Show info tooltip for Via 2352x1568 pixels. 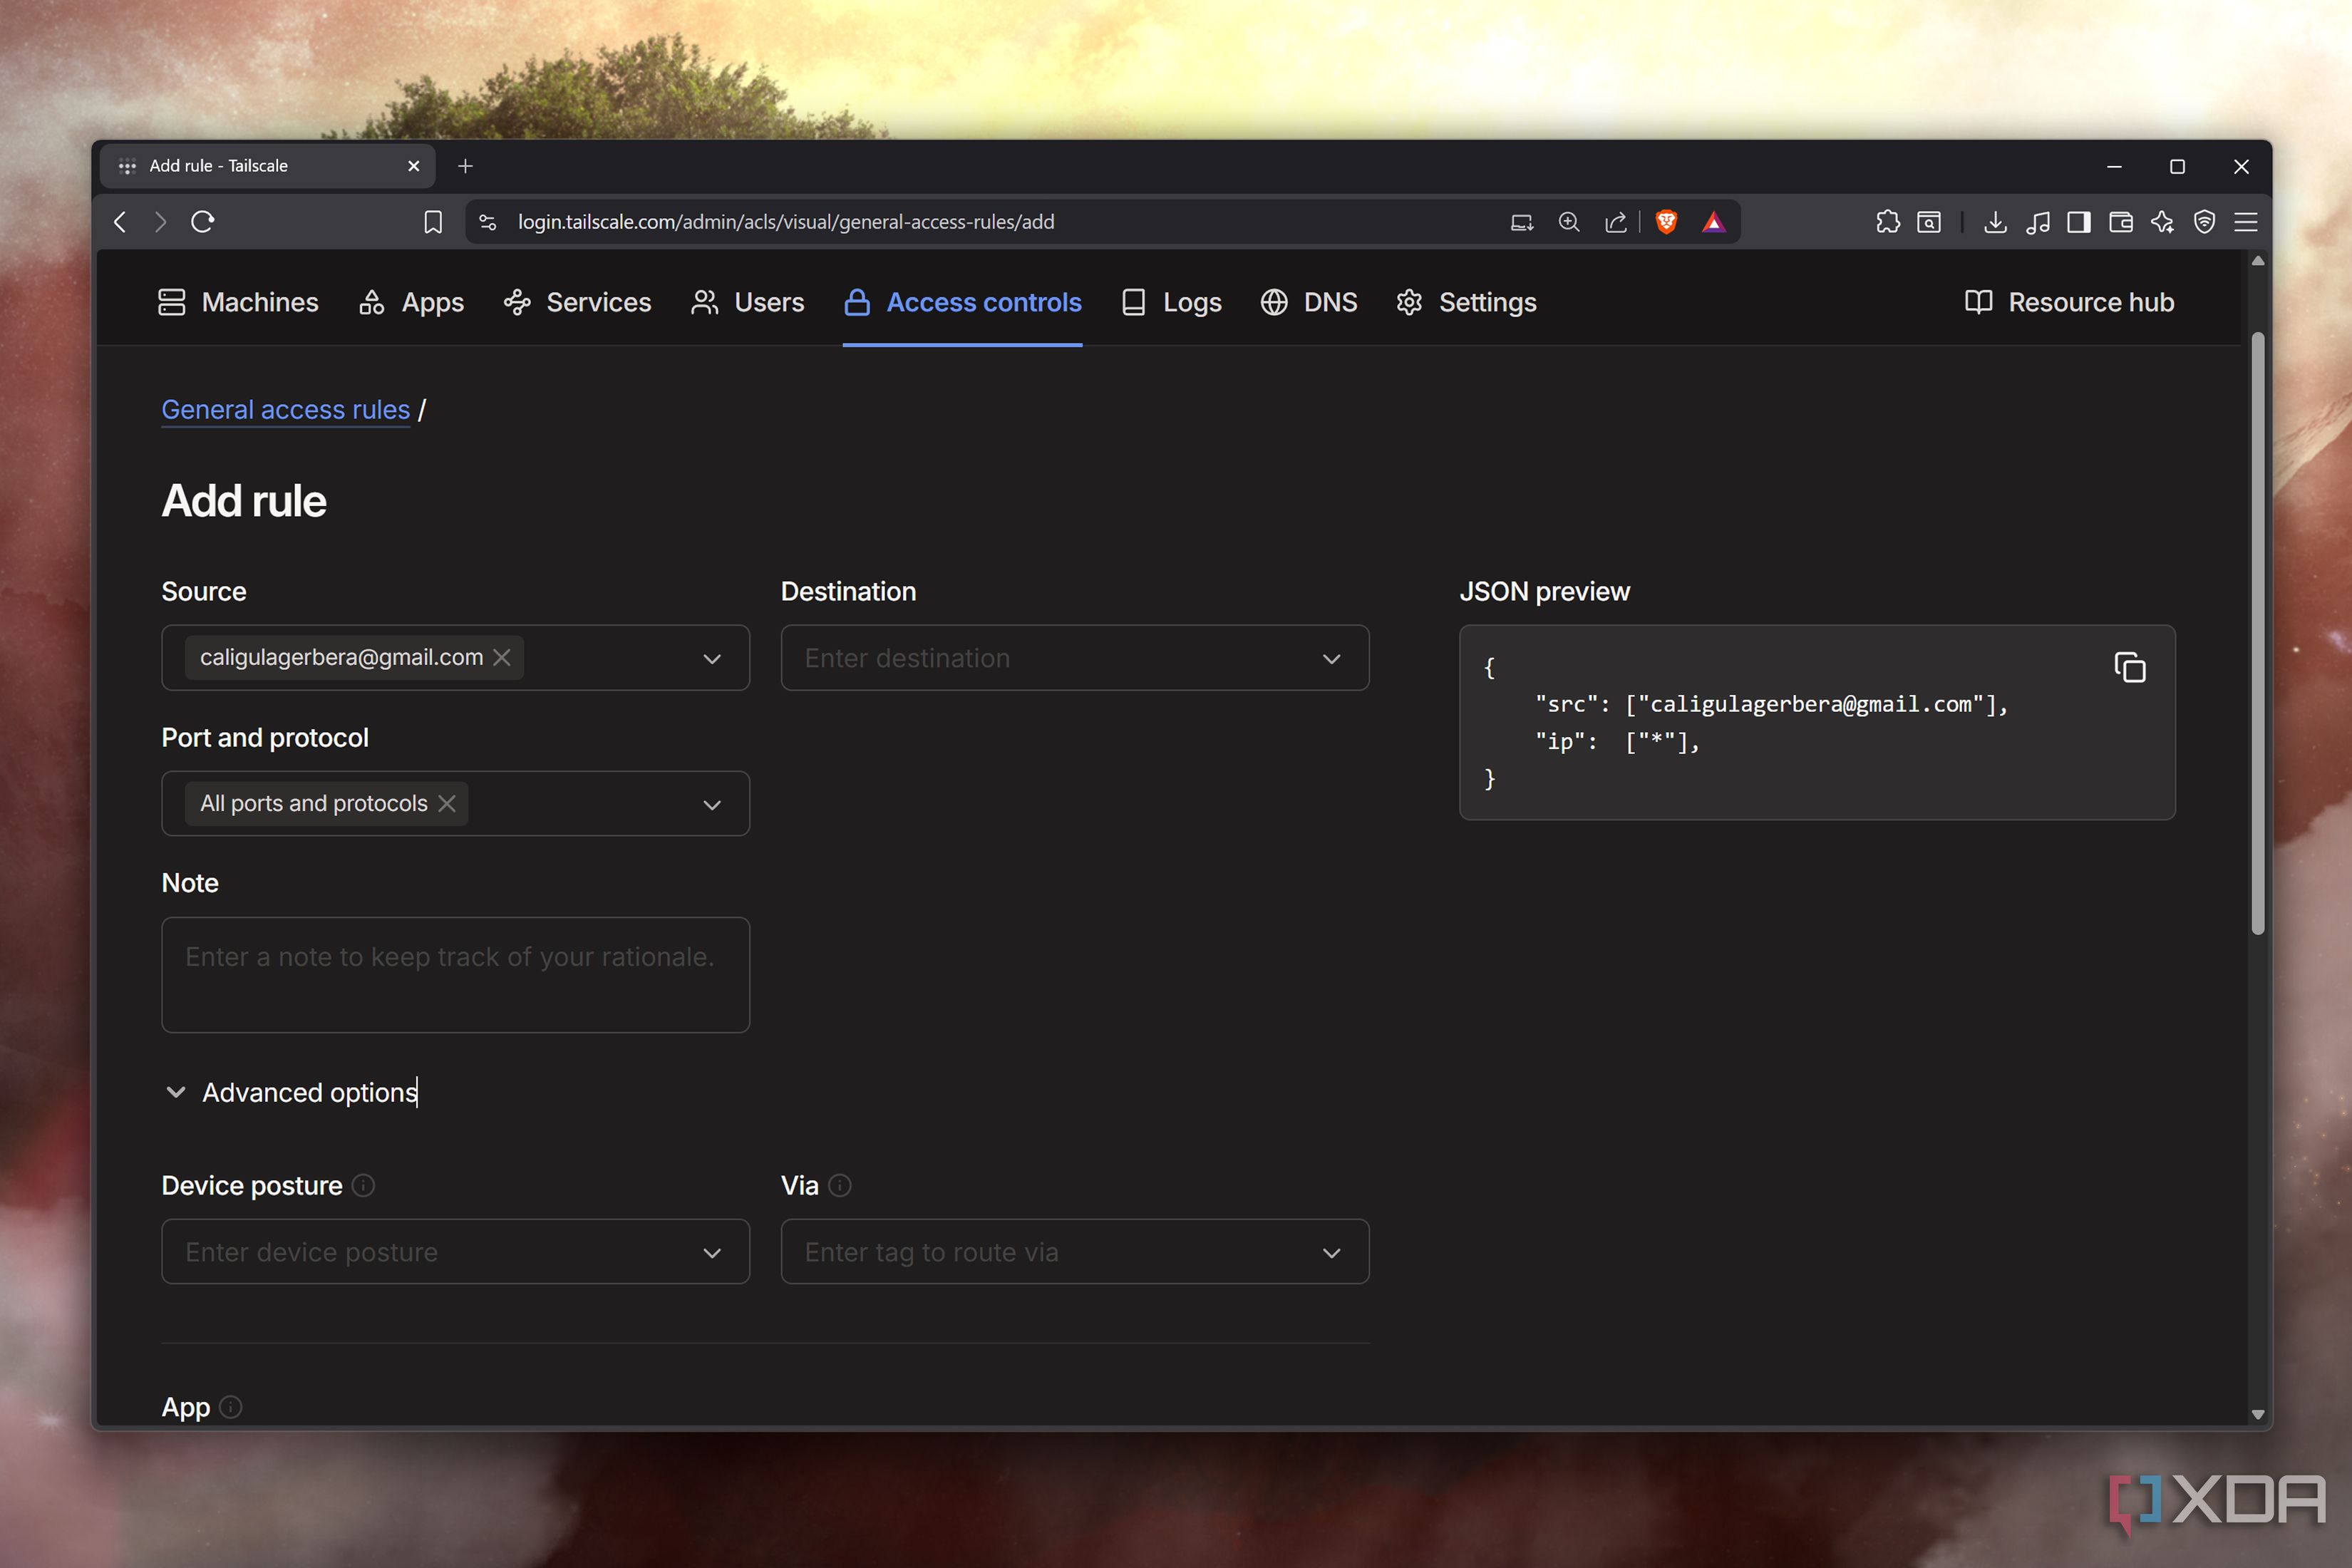(x=840, y=1185)
